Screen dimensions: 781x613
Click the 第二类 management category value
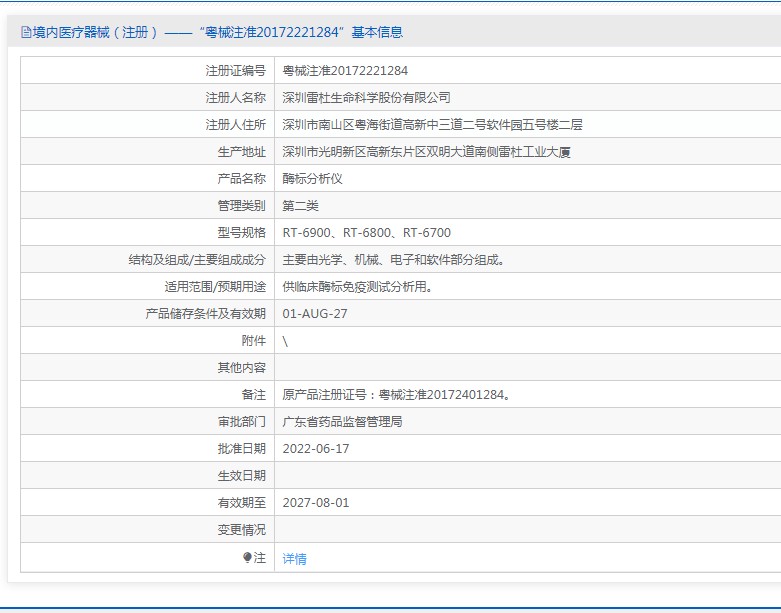pos(300,206)
